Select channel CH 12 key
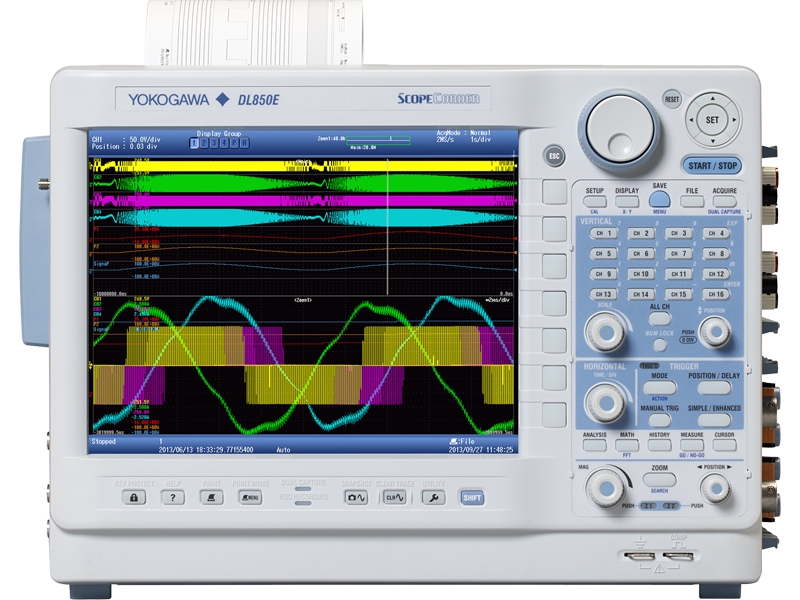800x600 pixels. point(716,274)
